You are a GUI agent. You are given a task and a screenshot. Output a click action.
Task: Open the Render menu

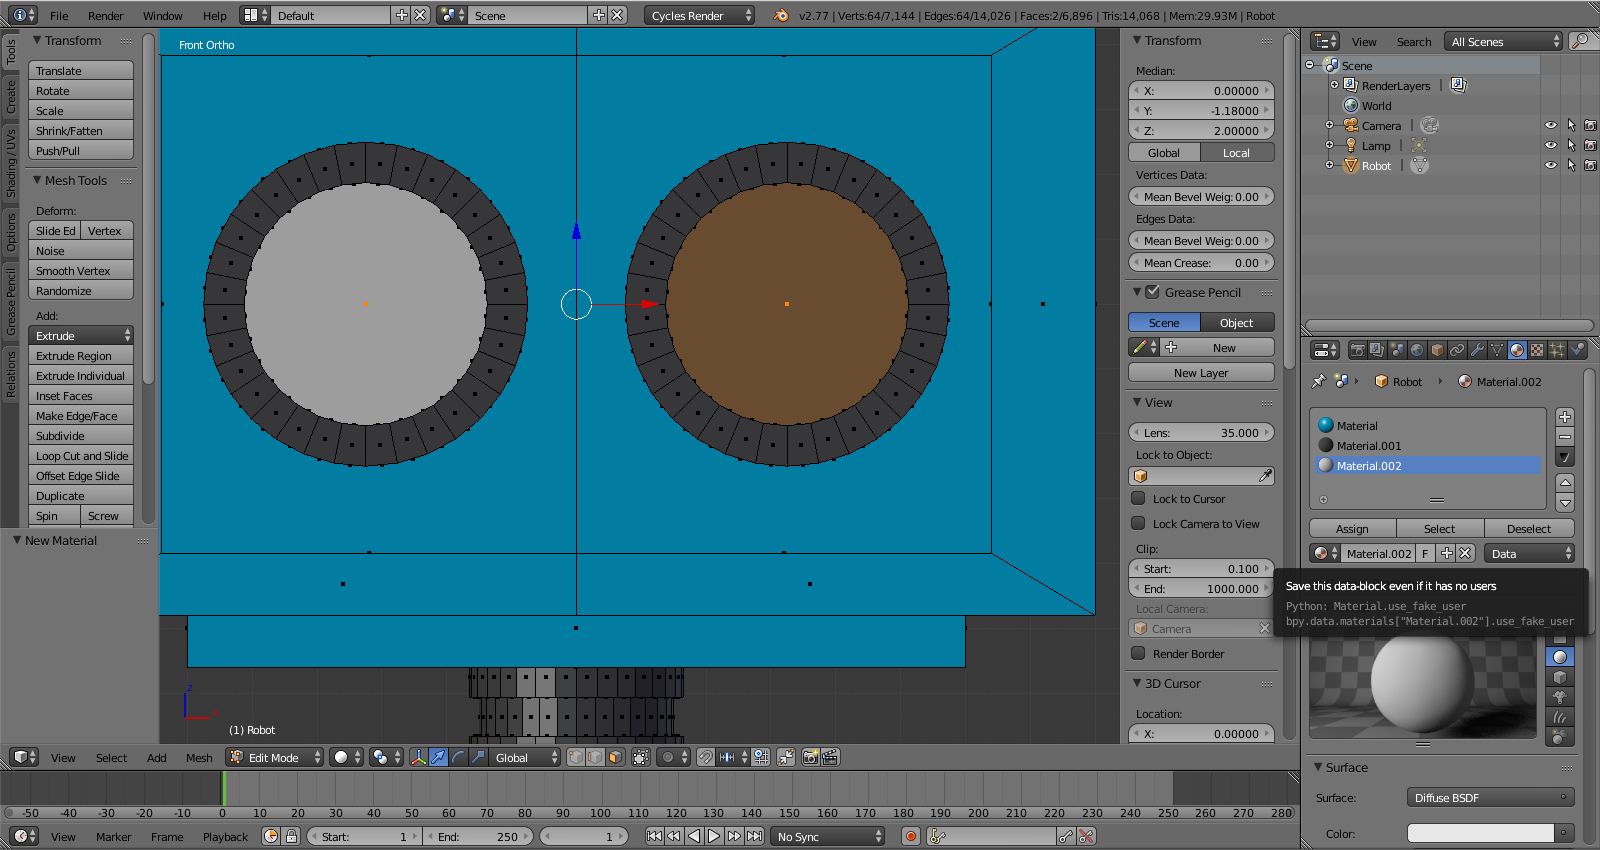[x=105, y=15]
